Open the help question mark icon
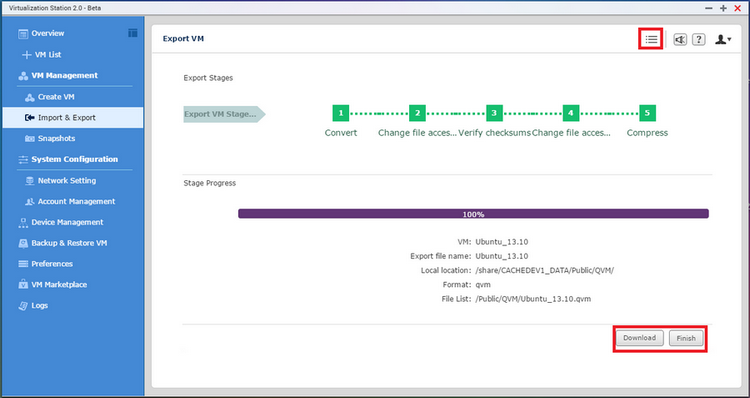This screenshot has width=750, height=398. (x=699, y=40)
